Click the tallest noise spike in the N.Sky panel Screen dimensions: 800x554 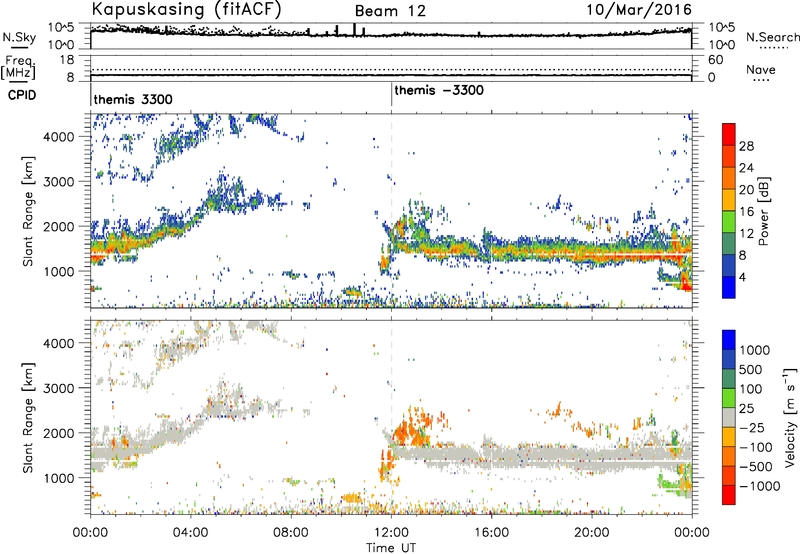pos(354,30)
